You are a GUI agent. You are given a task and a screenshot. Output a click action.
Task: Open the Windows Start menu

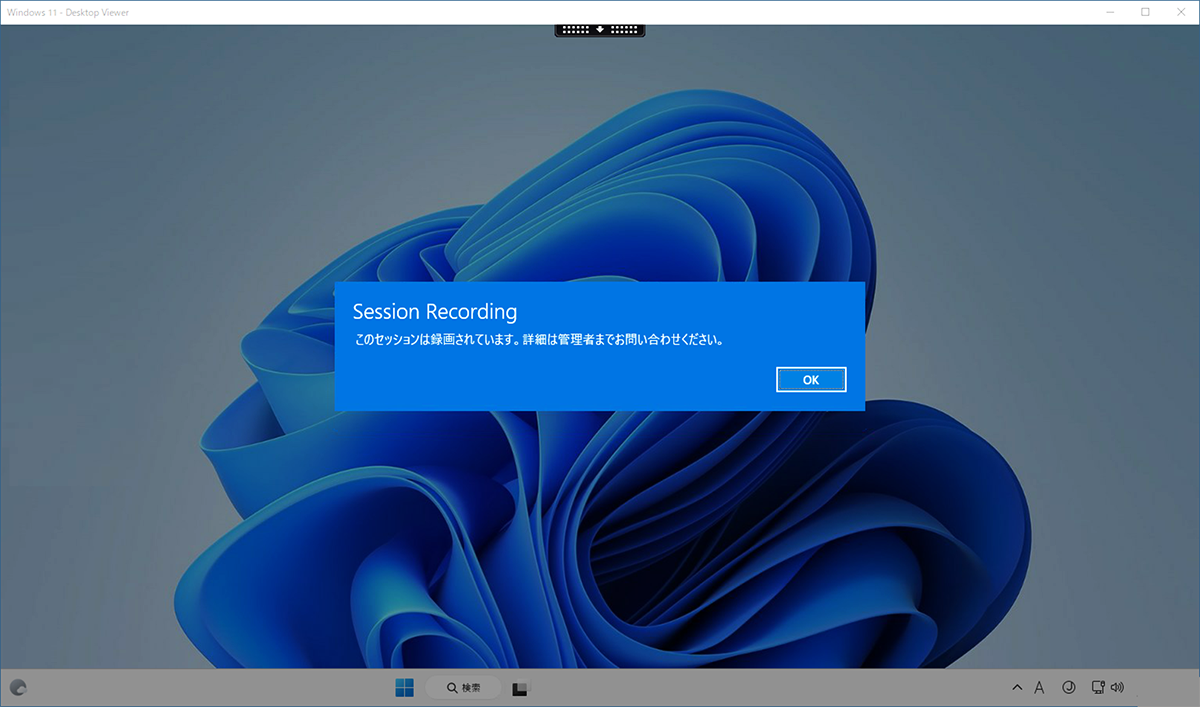click(x=404, y=688)
